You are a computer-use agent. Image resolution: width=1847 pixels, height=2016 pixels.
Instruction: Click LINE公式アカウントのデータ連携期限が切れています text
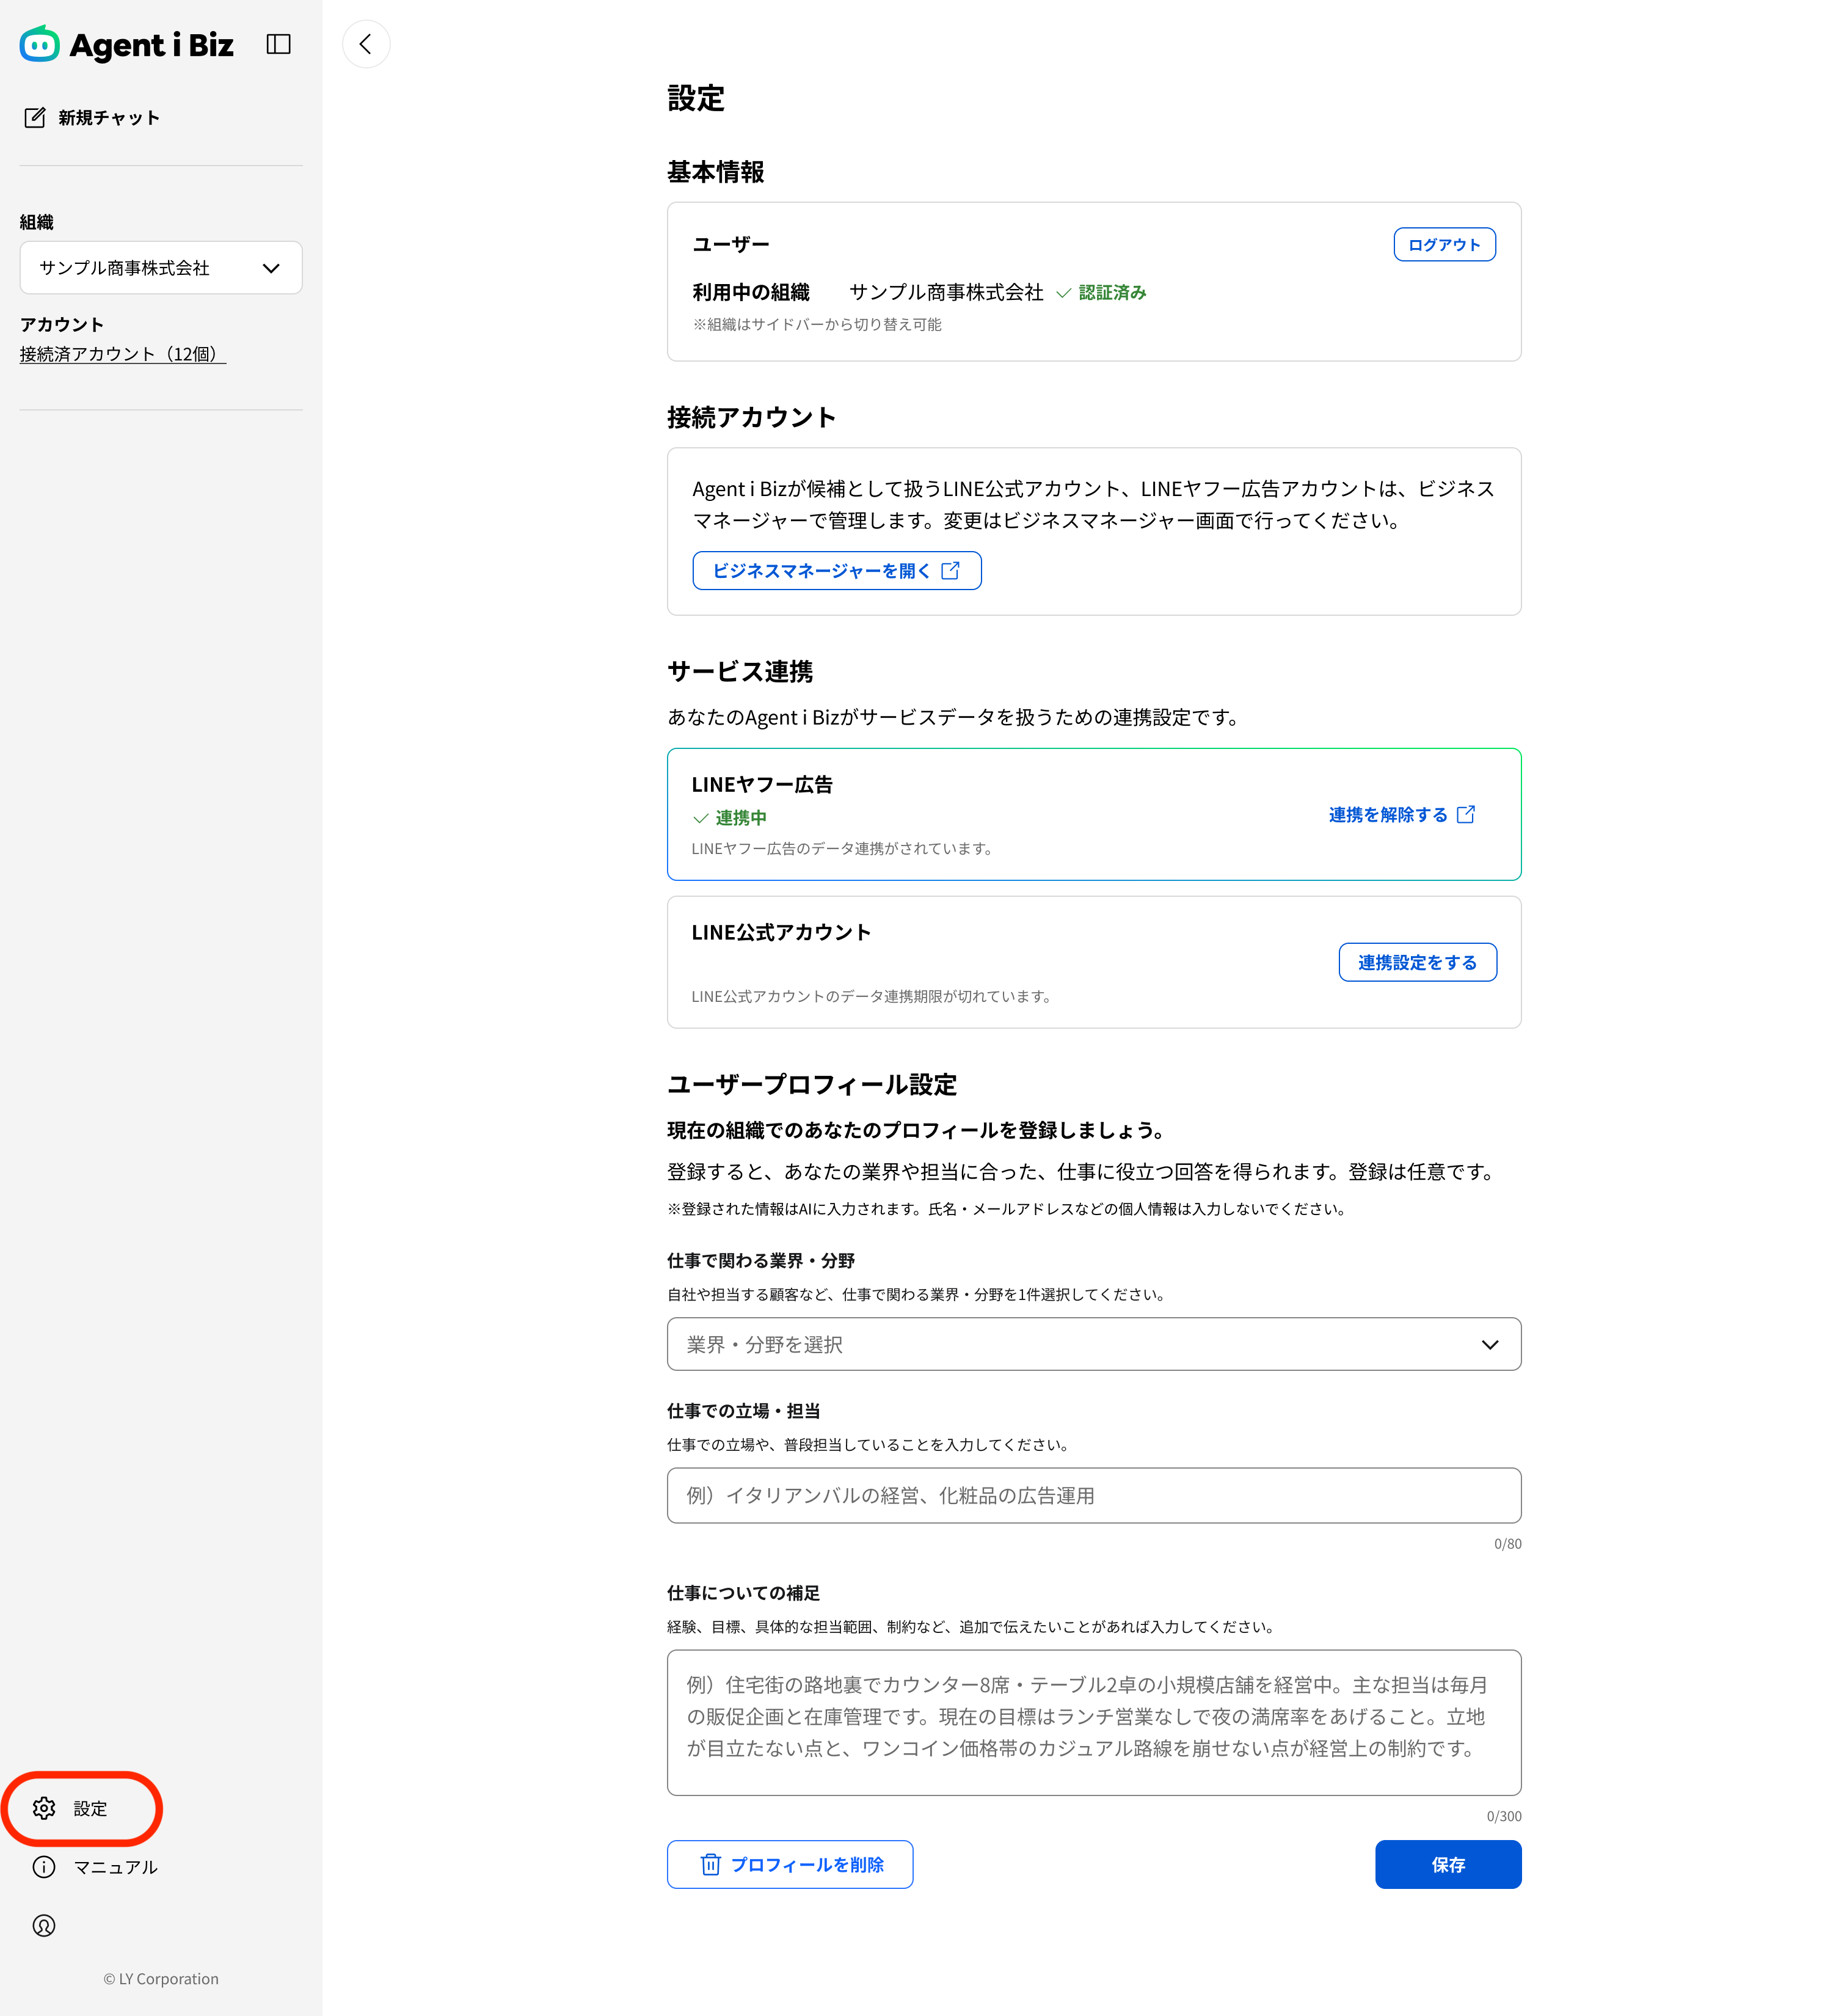coord(871,996)
